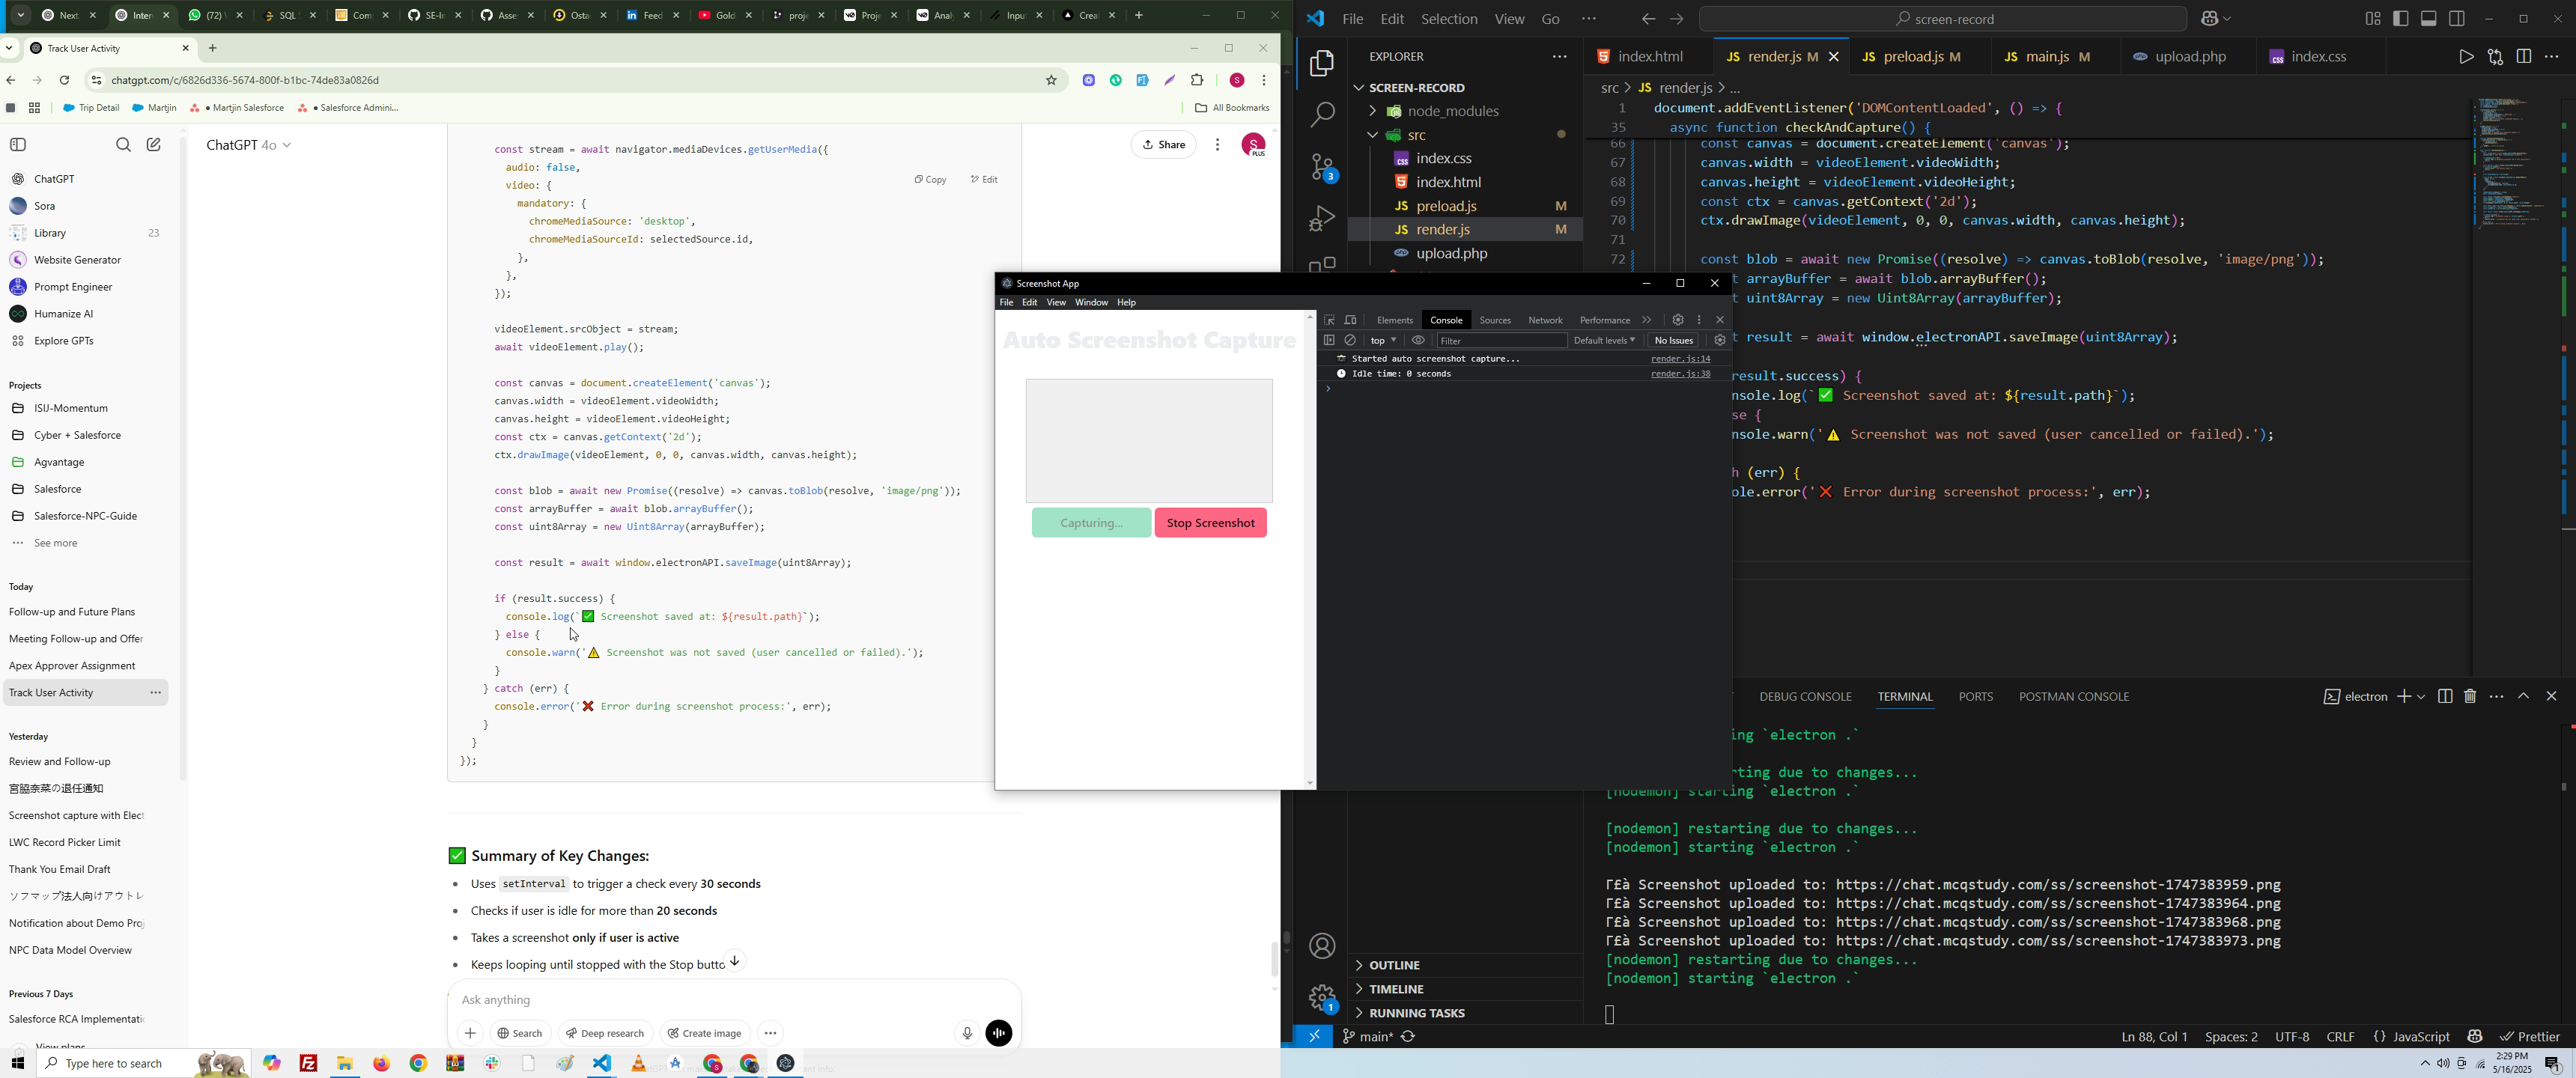Clear the DevTools console
This screenshot has width=2576, height=1078.
[x=1351, y=341]
